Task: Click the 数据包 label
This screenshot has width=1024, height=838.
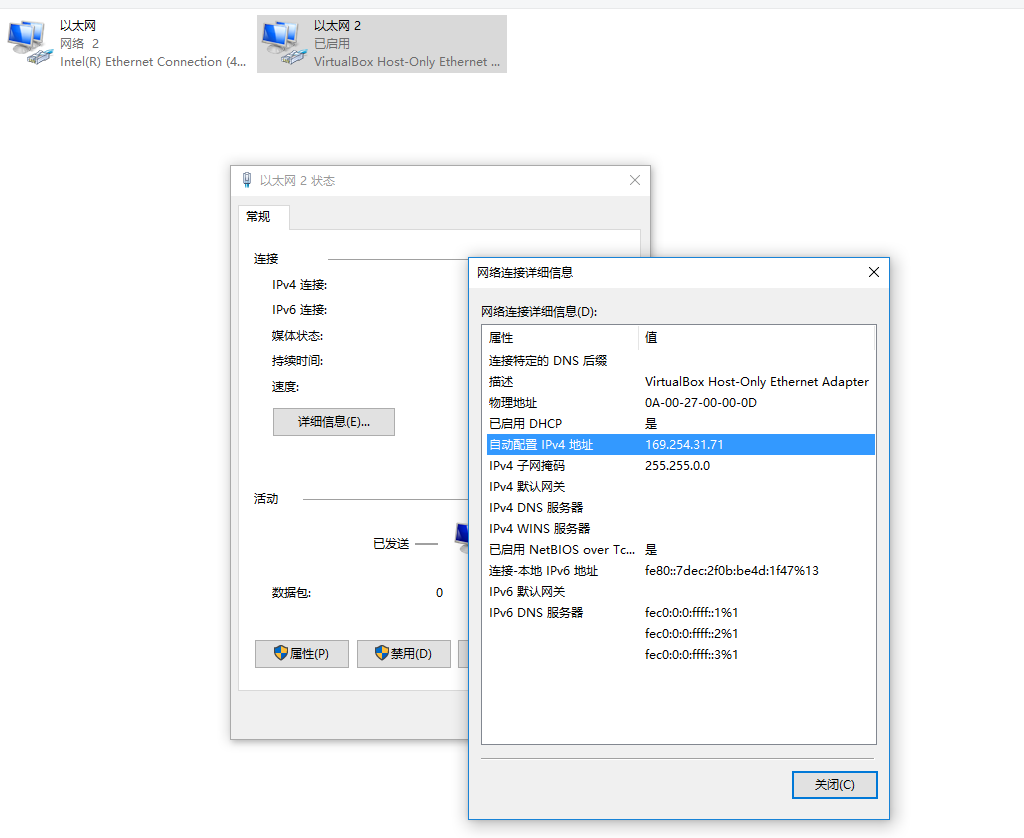Action: 291,593
